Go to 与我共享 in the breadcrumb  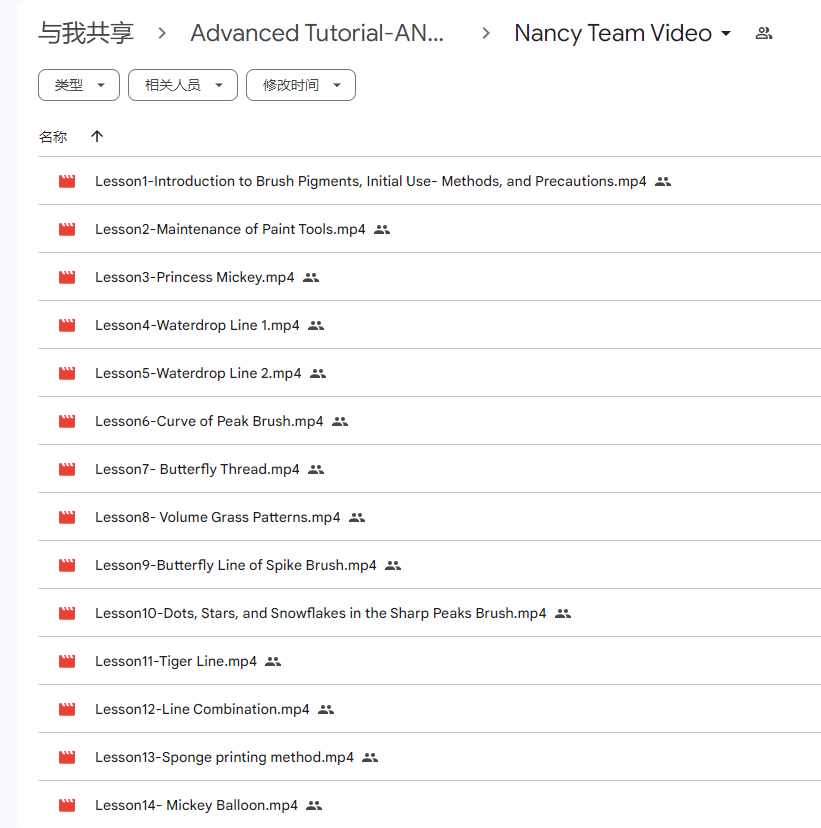click(86, 33)
